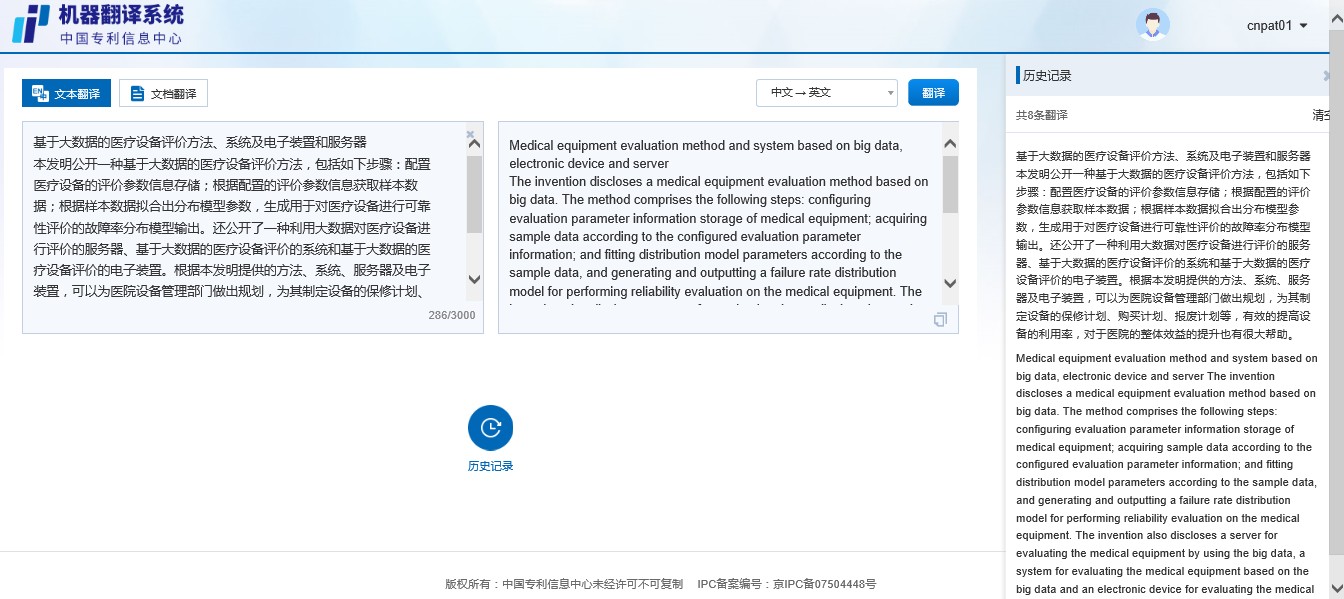
Task: Expand the cnpat01 account menu
Action: pos(1277,25)
